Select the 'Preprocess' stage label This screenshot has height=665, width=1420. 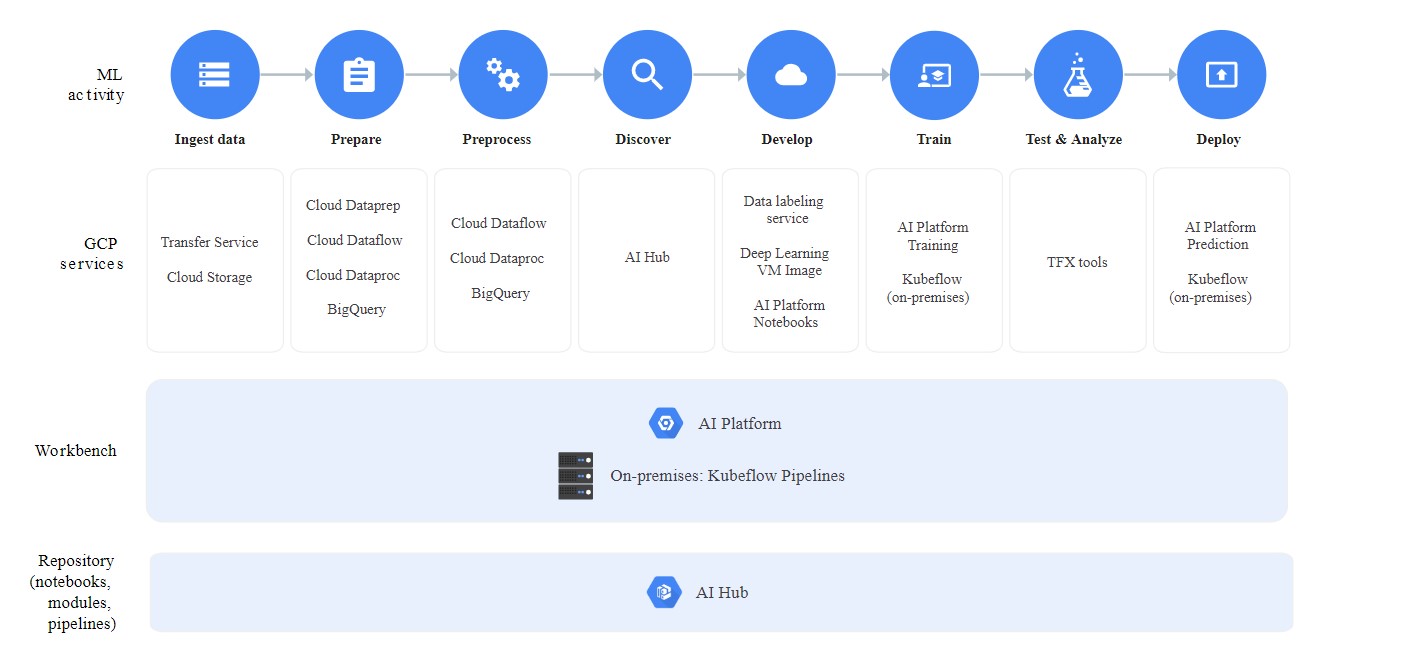(497, 140)
